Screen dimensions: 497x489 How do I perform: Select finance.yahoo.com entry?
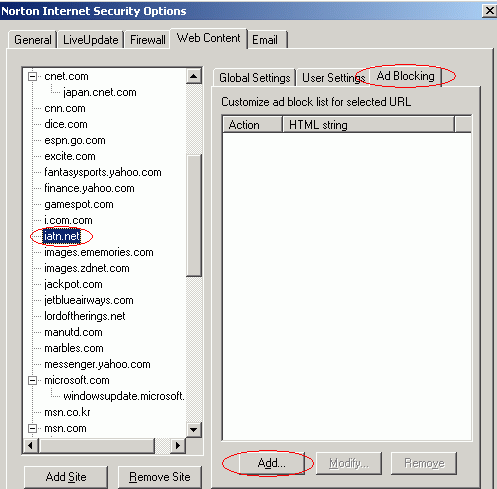[89, 188]
